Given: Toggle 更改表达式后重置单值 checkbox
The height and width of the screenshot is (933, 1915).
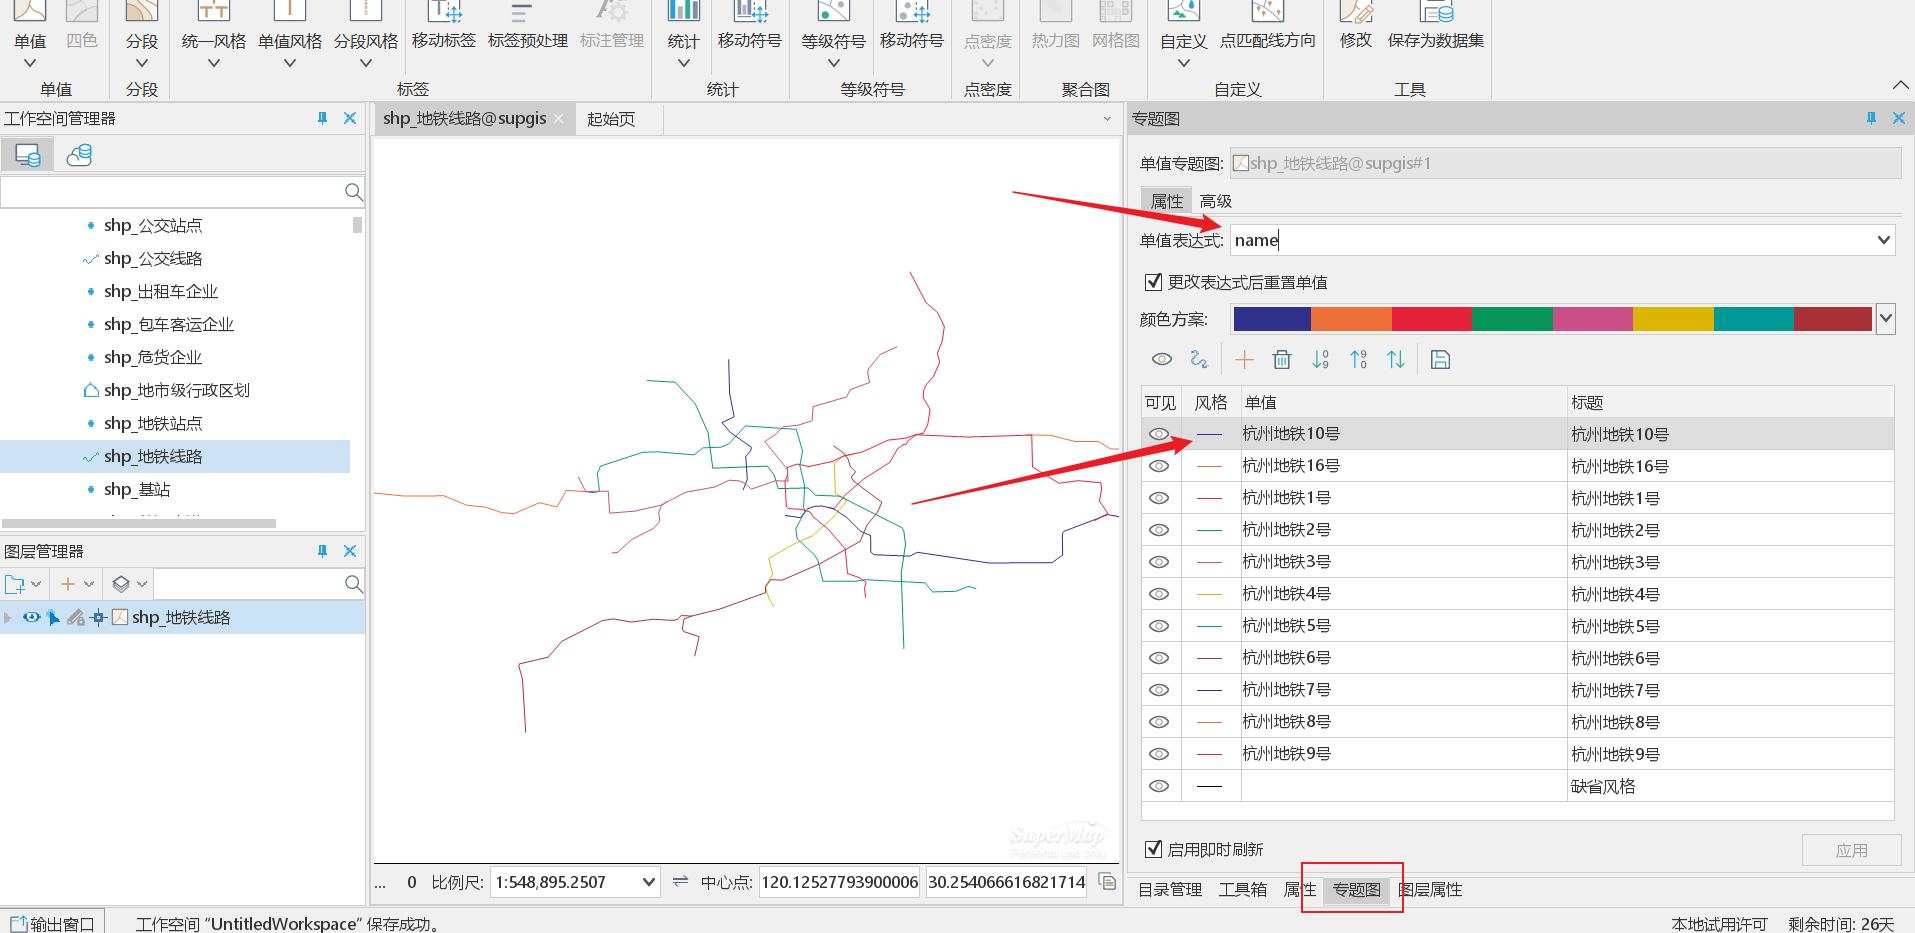Looking at the screenshot, I should (1153, 282).
